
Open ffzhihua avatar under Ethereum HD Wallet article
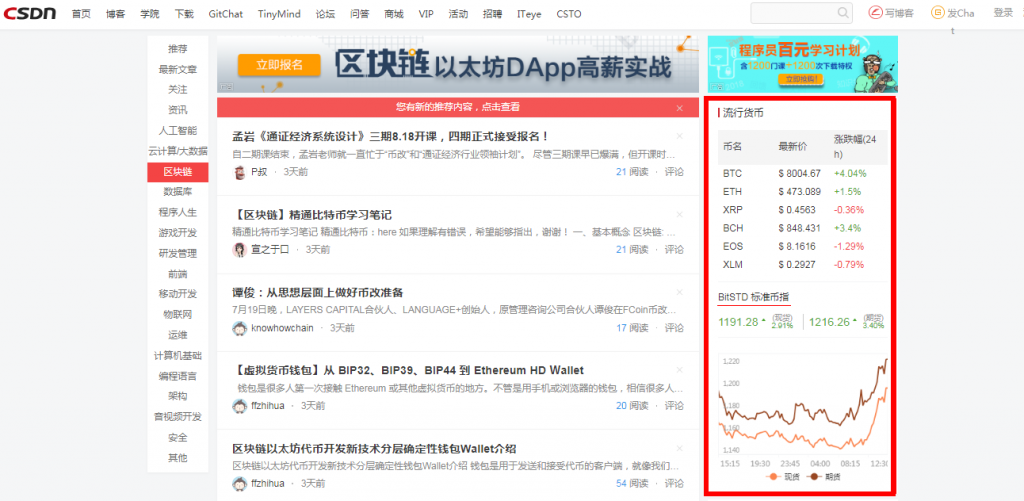coord(240,406)
